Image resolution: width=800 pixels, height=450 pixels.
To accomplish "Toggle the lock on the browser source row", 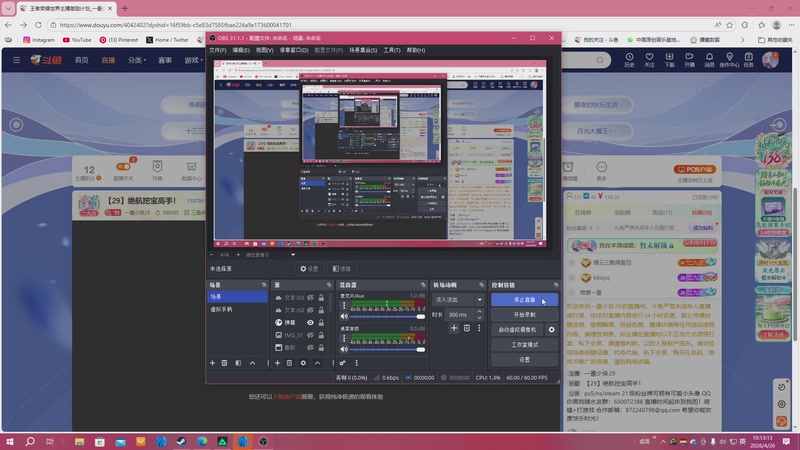I will point(321,322).
